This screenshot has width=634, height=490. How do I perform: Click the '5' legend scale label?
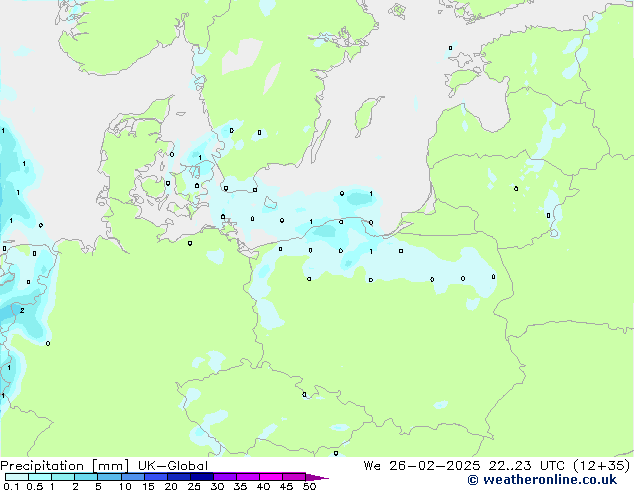click(x=98, y=486)
